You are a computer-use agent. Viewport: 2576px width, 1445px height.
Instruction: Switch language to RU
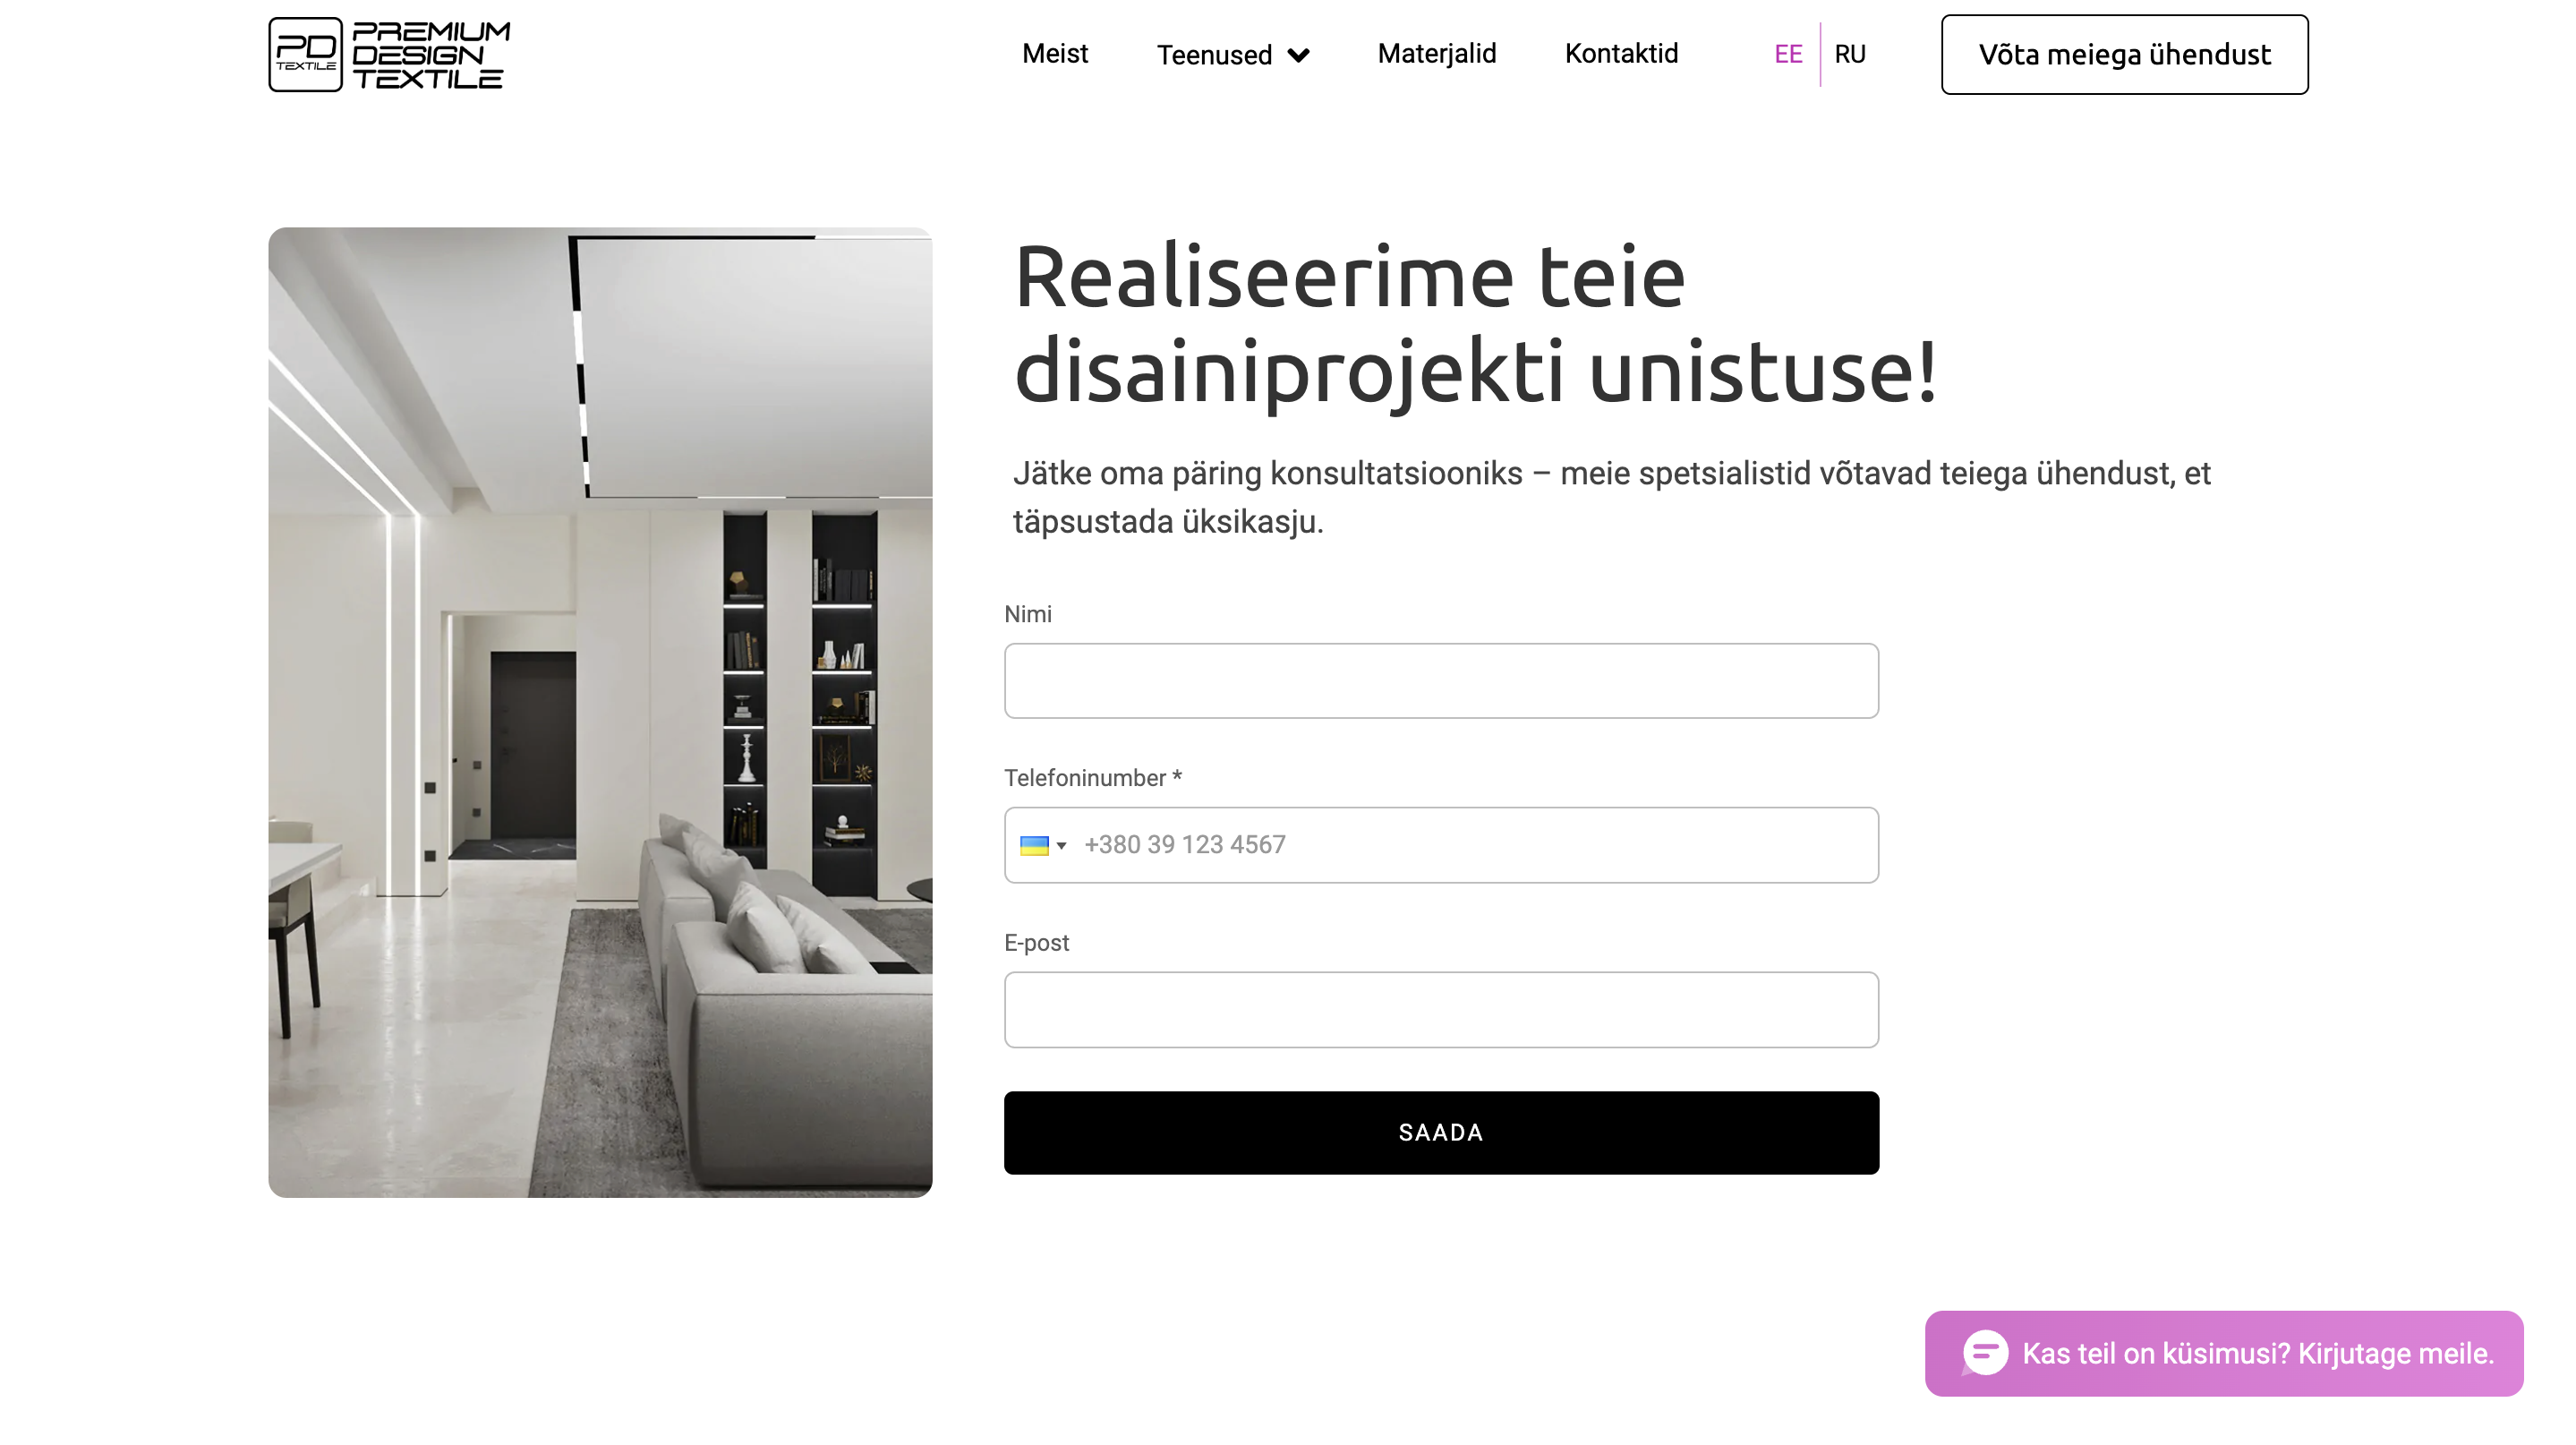click(1849, 54)
